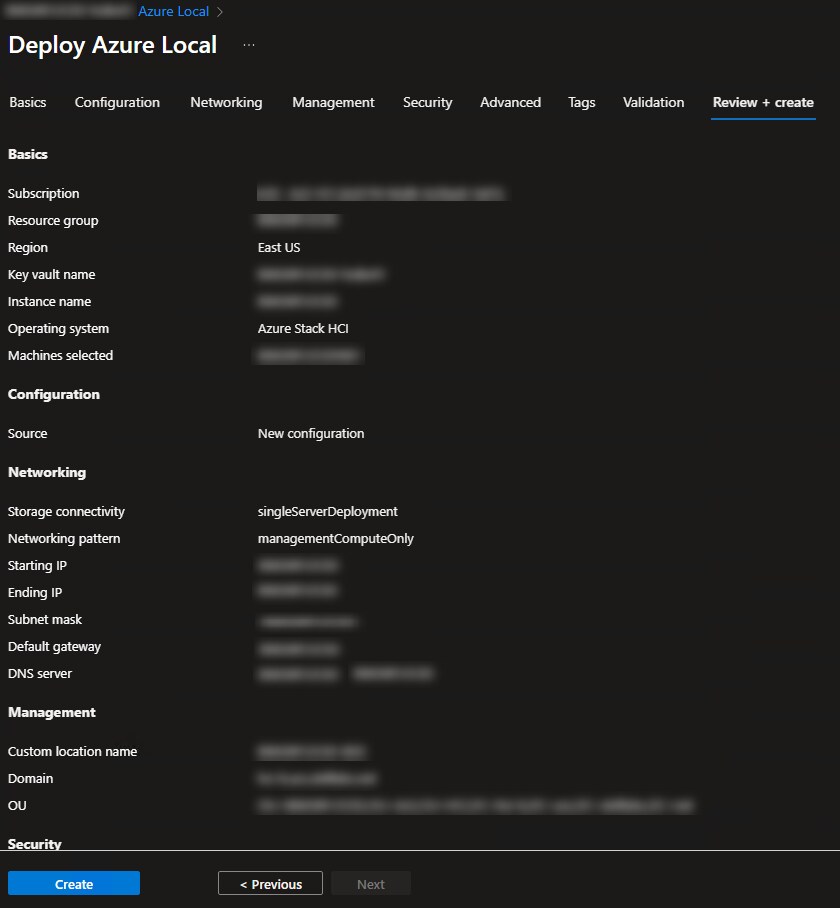The width and height of the screenshot is (840, 908).
Task: Select the Security tab
Action: point(427,102)
